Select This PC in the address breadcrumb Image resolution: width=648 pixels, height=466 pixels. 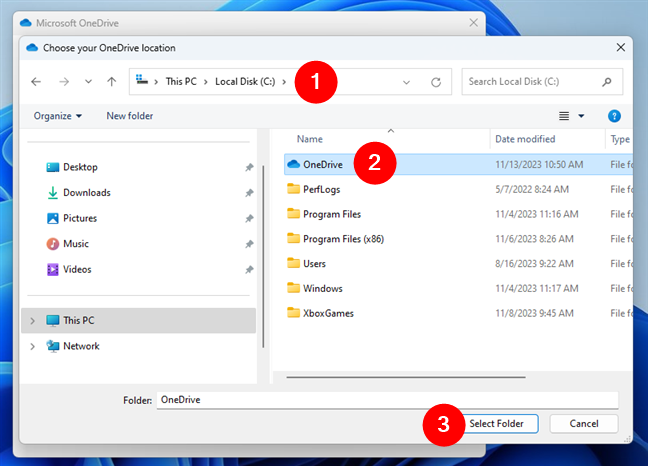click(181, 81)
